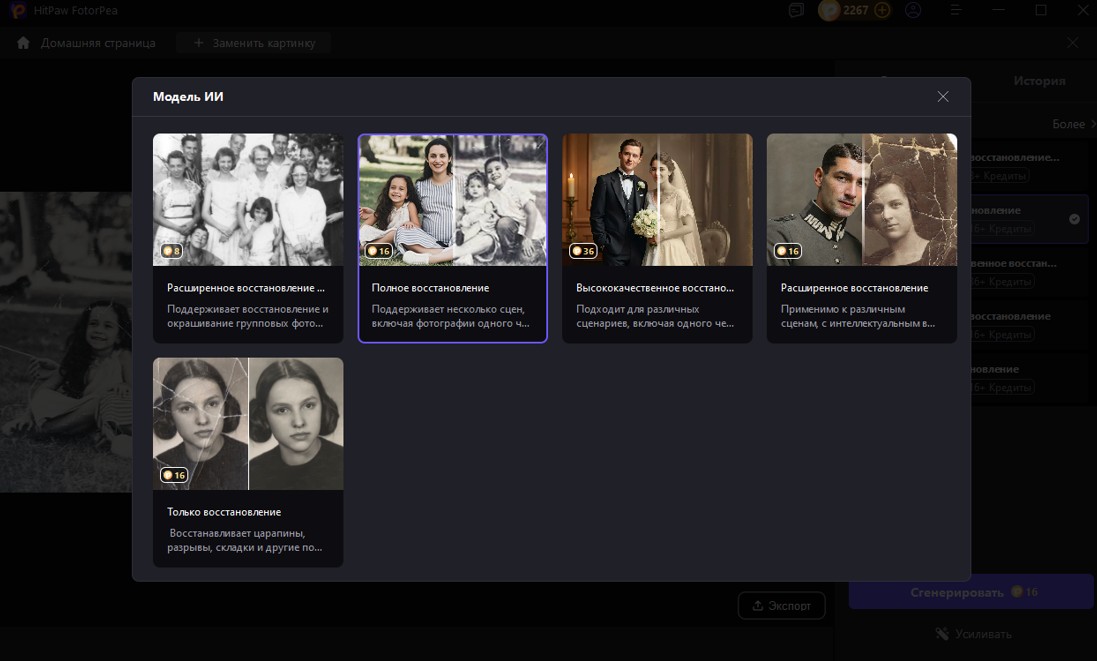Select the Расширенное восстановление group photo thumbnail
This screenshot has width=1097, height=661.
click(248, 199)
